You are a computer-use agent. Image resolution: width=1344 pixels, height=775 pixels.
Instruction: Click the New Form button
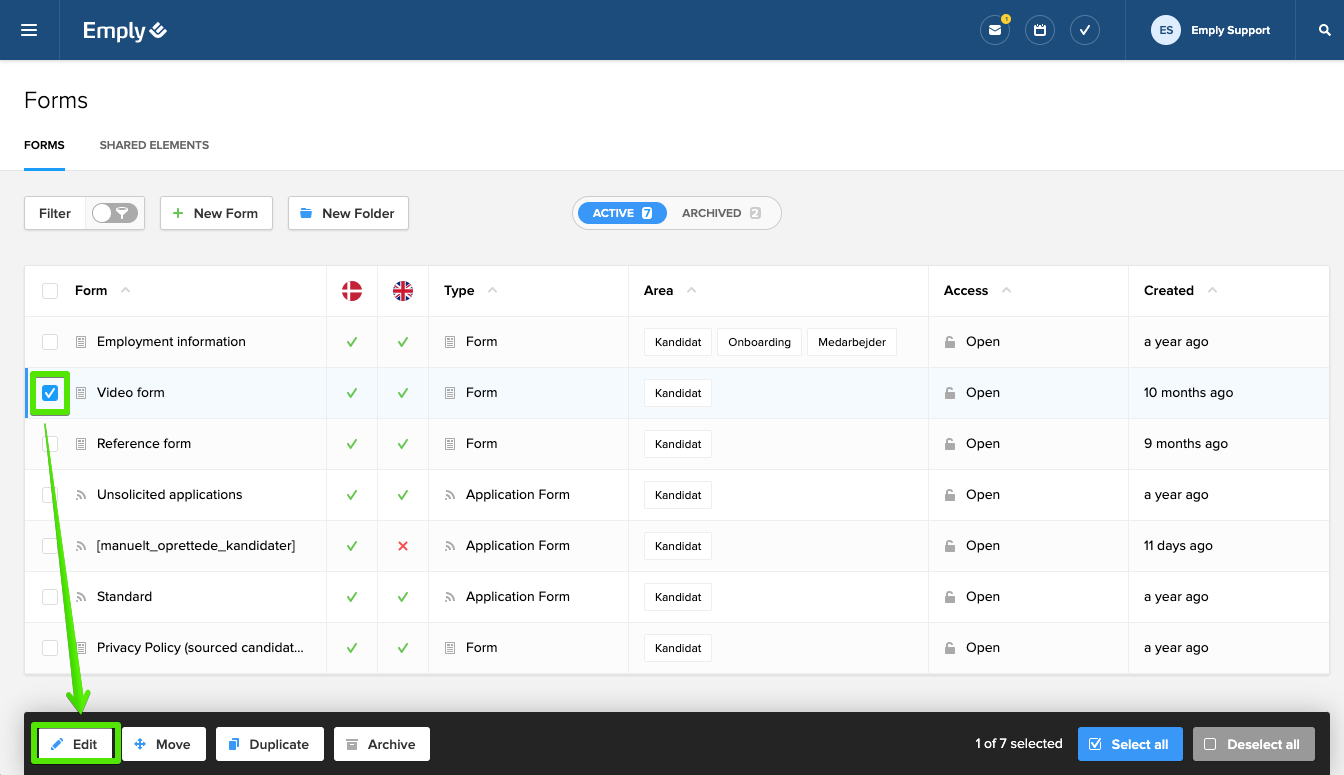point(216,213)
